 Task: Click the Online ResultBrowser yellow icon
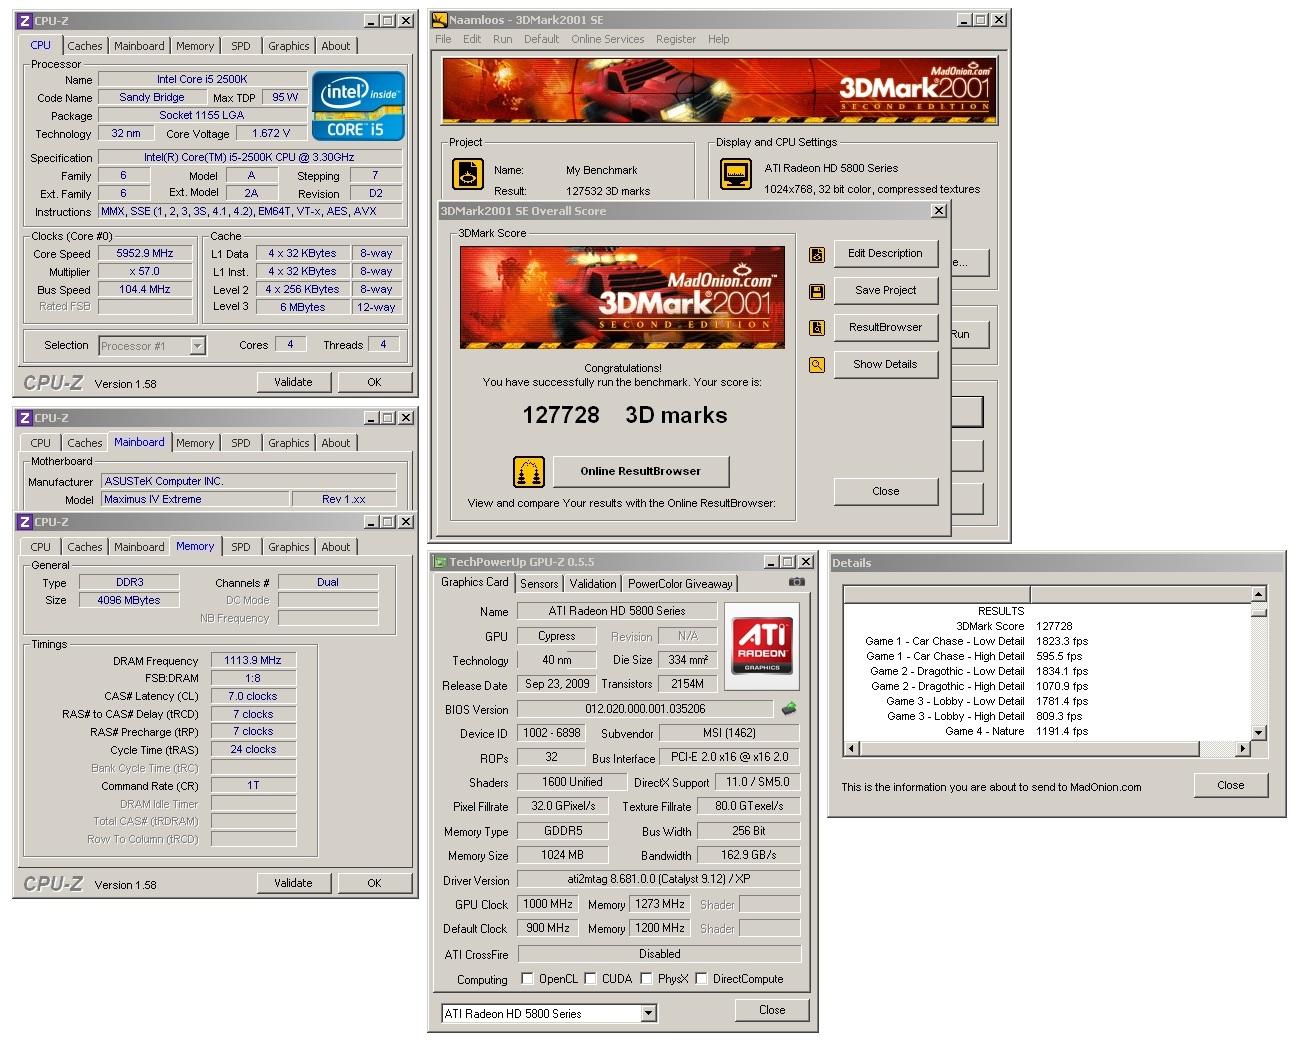[x=528, y=472]
